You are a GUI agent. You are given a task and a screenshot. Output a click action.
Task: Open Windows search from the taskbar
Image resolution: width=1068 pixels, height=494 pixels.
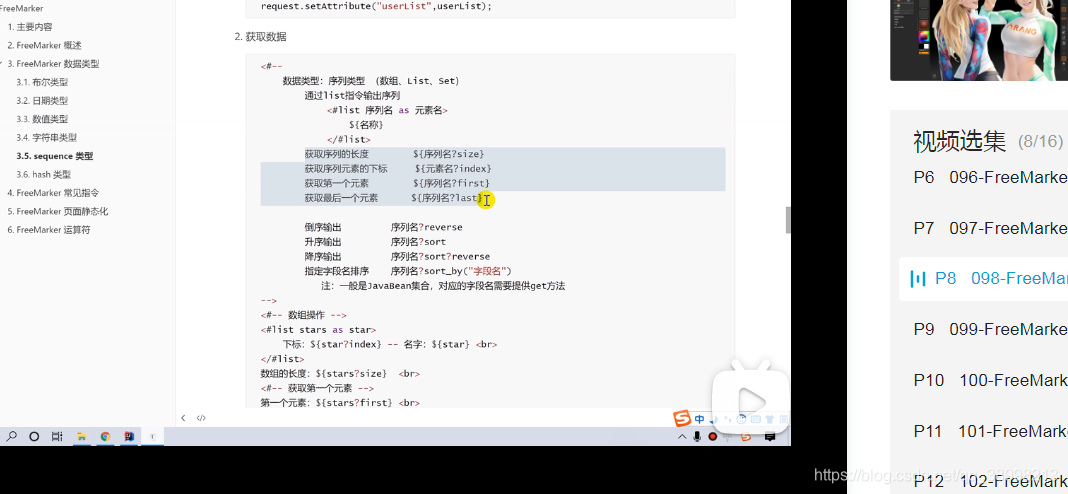[x=12, y=437]
